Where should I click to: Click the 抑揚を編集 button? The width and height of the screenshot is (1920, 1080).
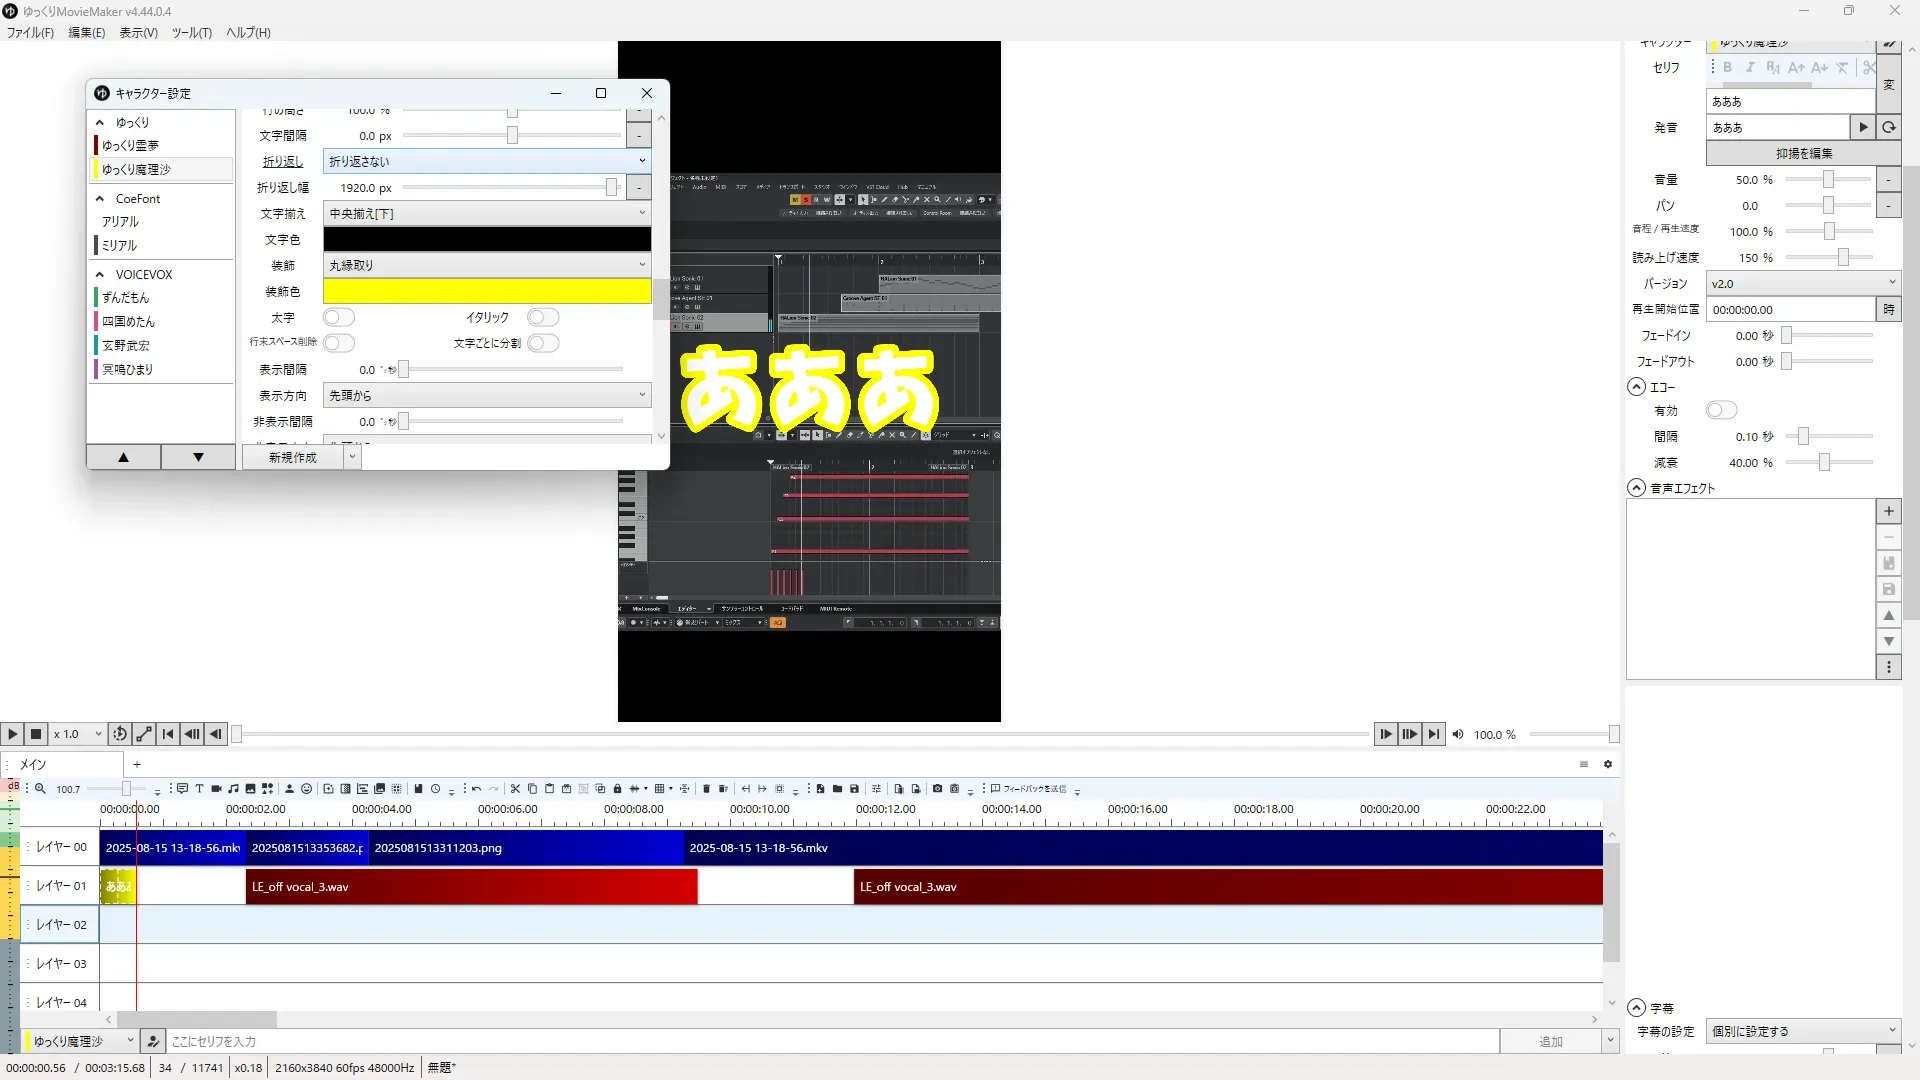tap(1803, 153)
